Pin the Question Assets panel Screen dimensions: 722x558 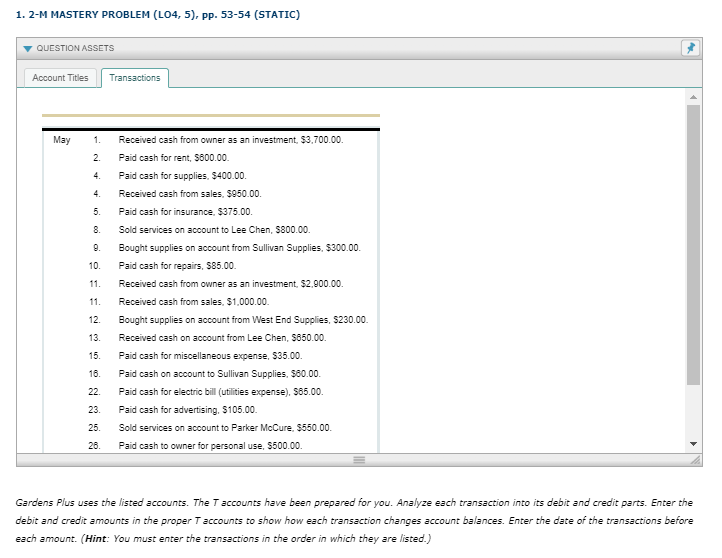click(x=690, y=48)
